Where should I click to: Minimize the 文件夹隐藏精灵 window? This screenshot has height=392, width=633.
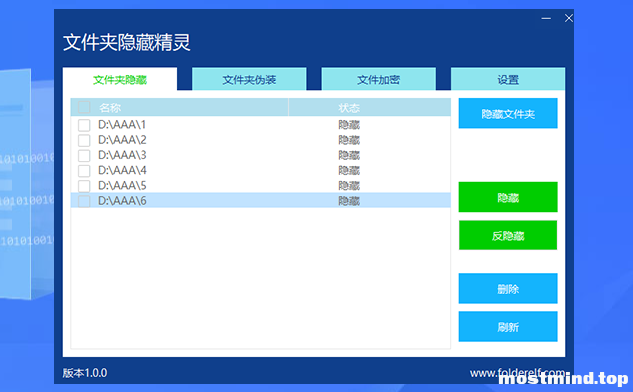tap(546, 18)
